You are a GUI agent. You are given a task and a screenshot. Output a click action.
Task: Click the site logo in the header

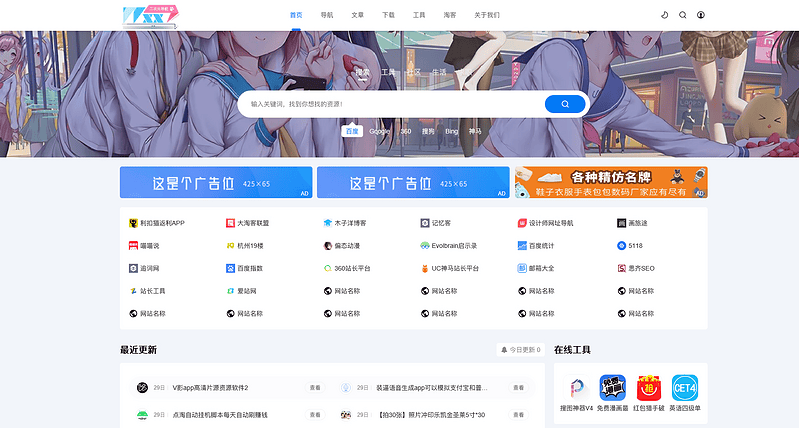(151, 16)
